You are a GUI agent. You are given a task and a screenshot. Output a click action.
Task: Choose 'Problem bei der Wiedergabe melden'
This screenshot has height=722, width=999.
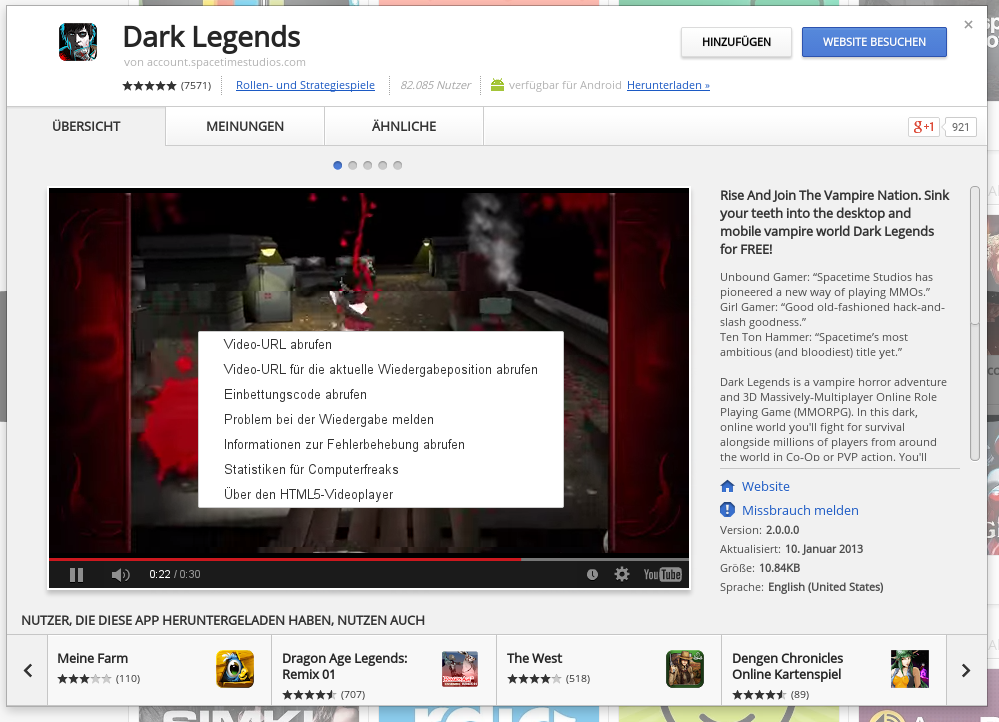(x=381, y=419)
